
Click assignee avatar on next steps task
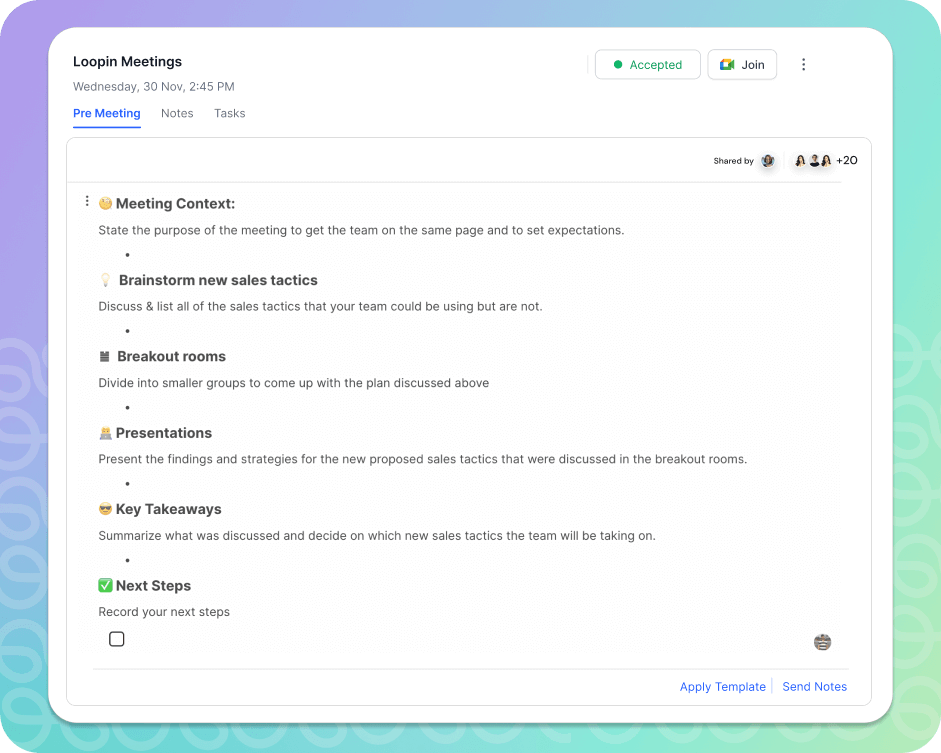(822, 642)
